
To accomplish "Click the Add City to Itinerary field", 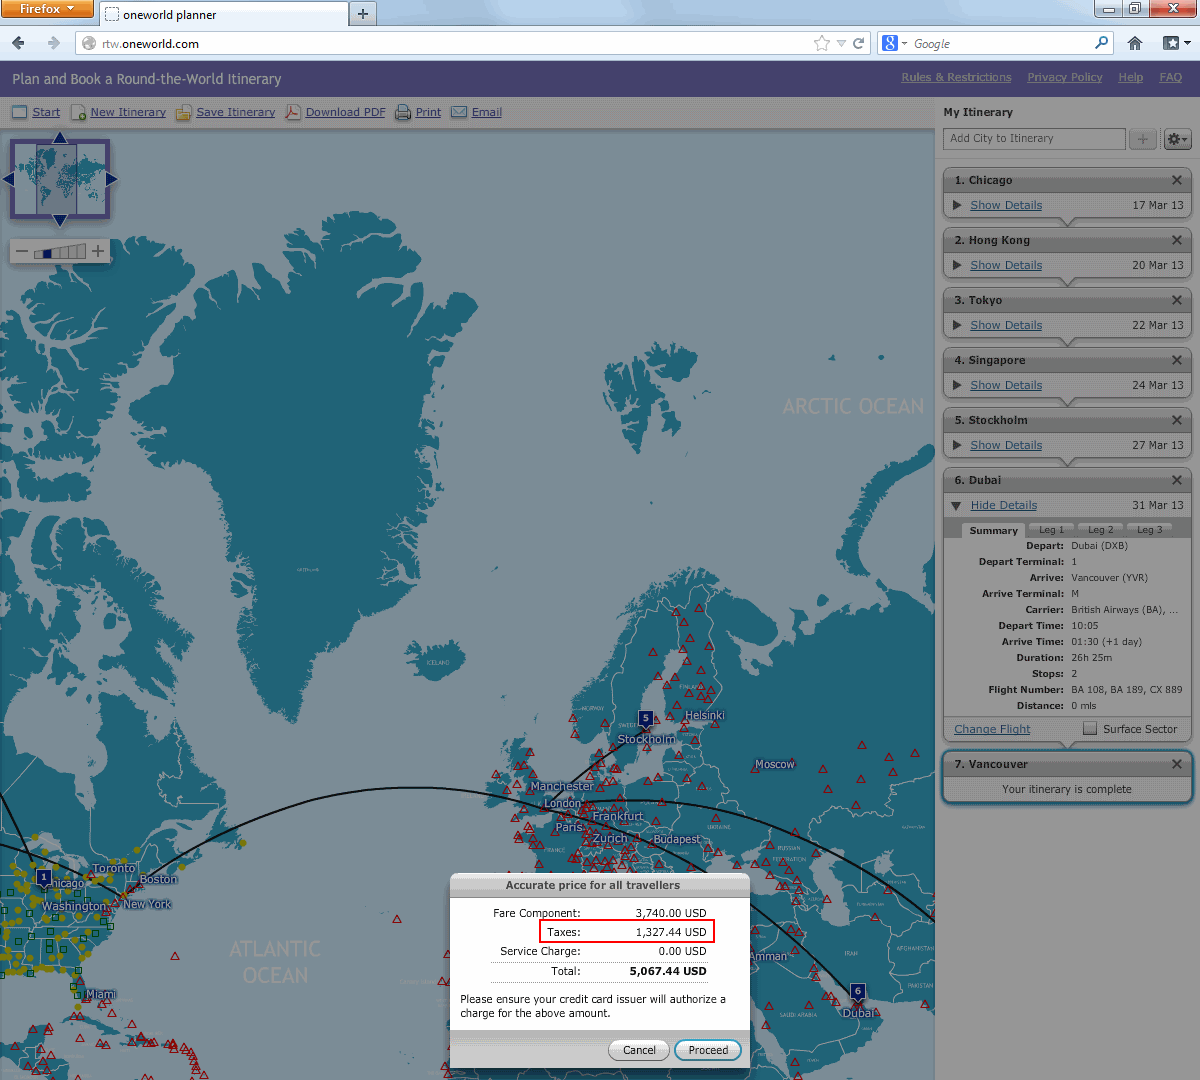I will (1034, 139).
